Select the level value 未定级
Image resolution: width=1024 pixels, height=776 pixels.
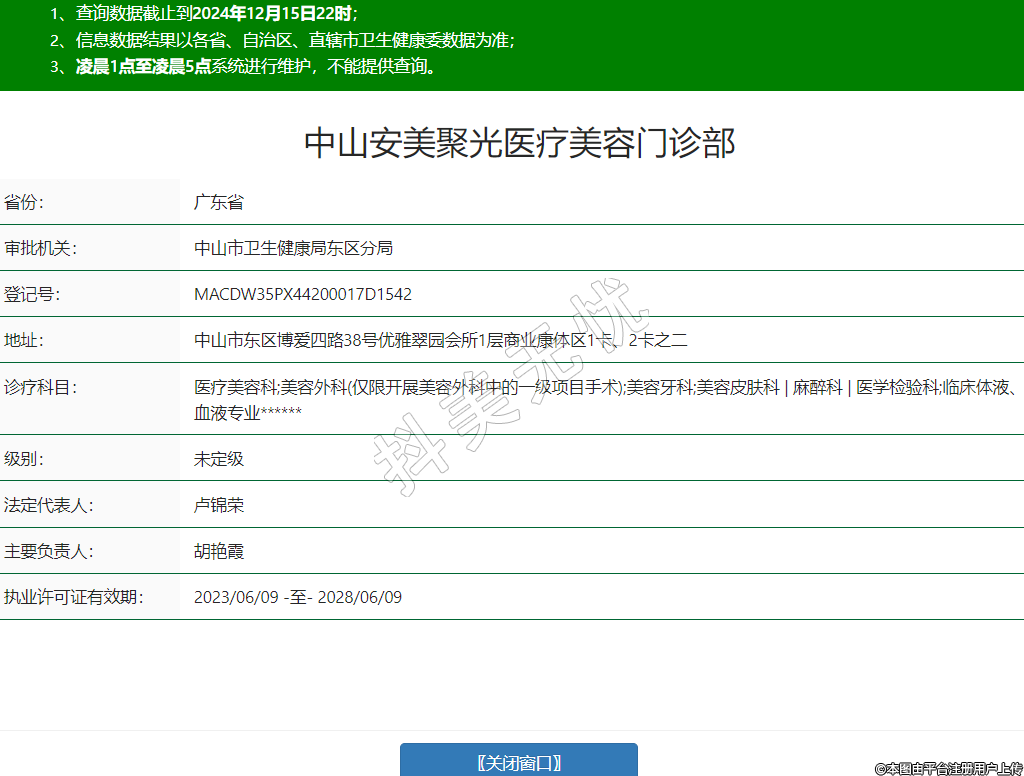pos(219,459)
